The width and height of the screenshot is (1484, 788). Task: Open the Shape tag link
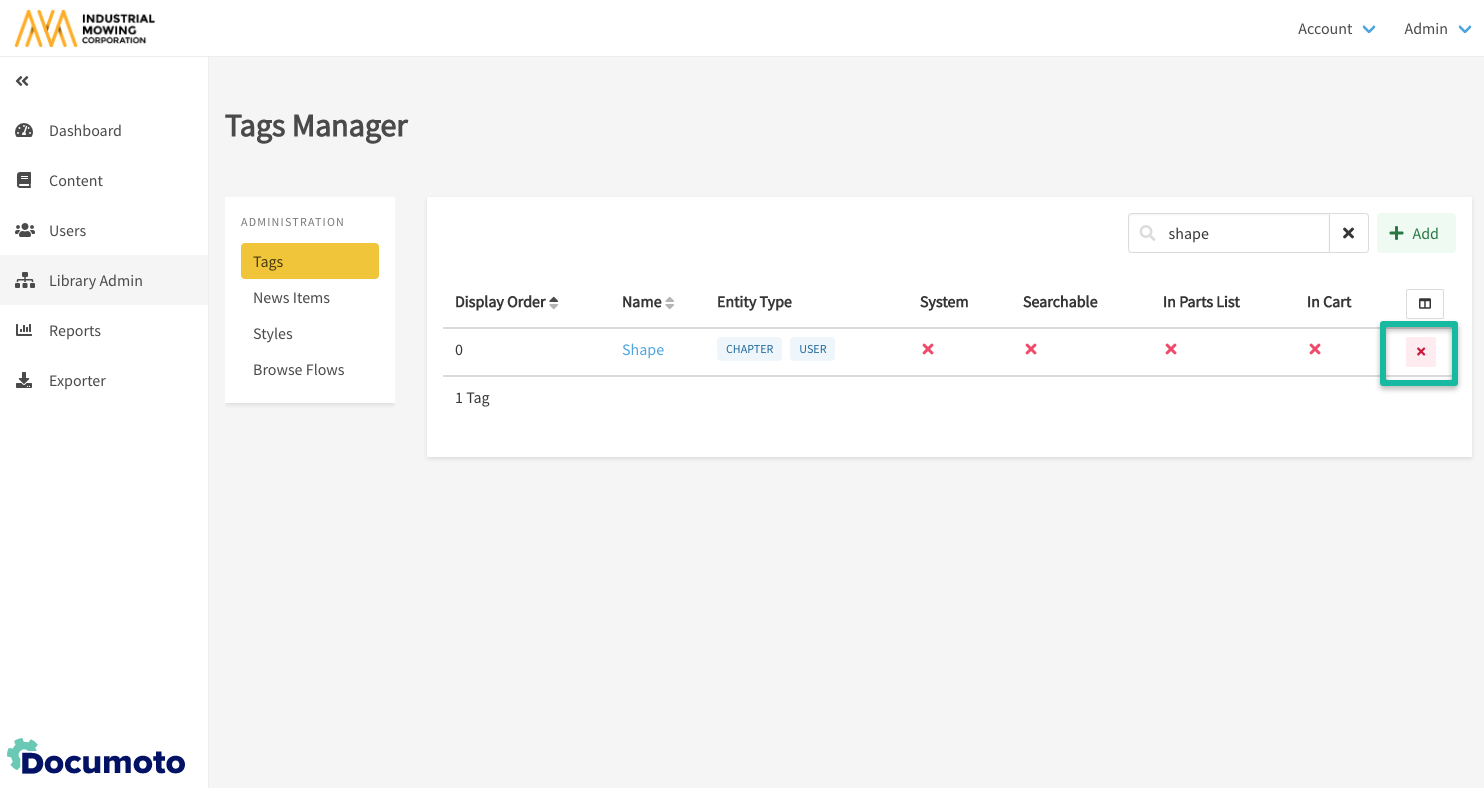642,350
